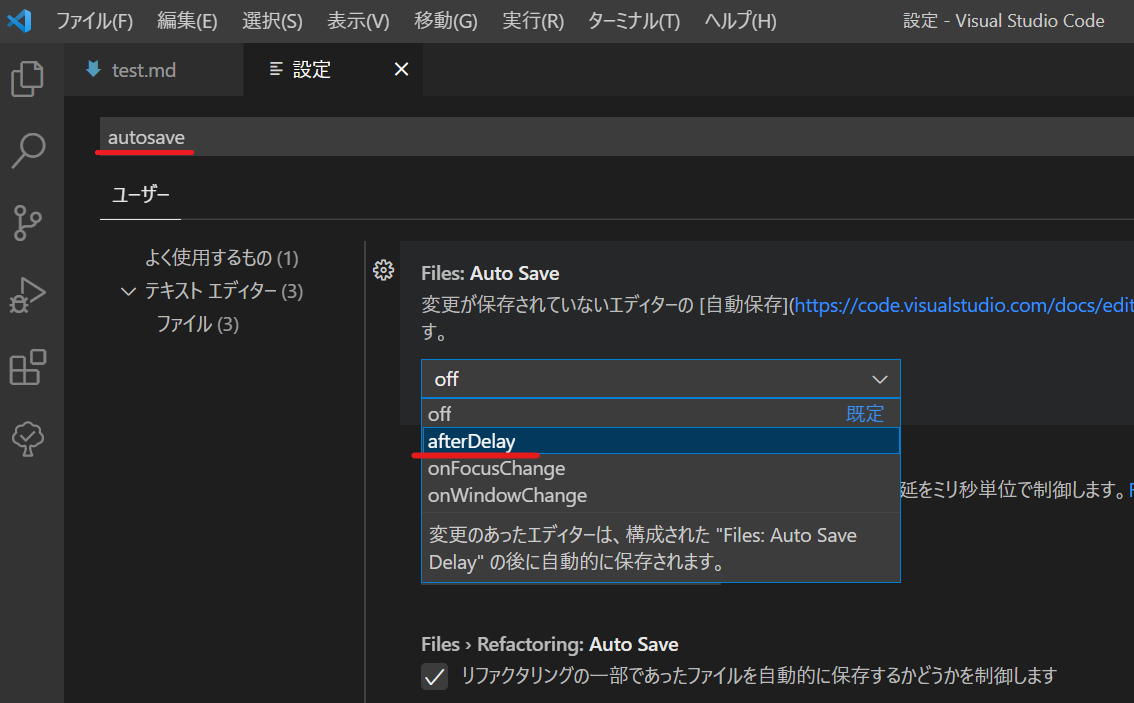Choose afterDelay option in dropdown

(660, 440)
